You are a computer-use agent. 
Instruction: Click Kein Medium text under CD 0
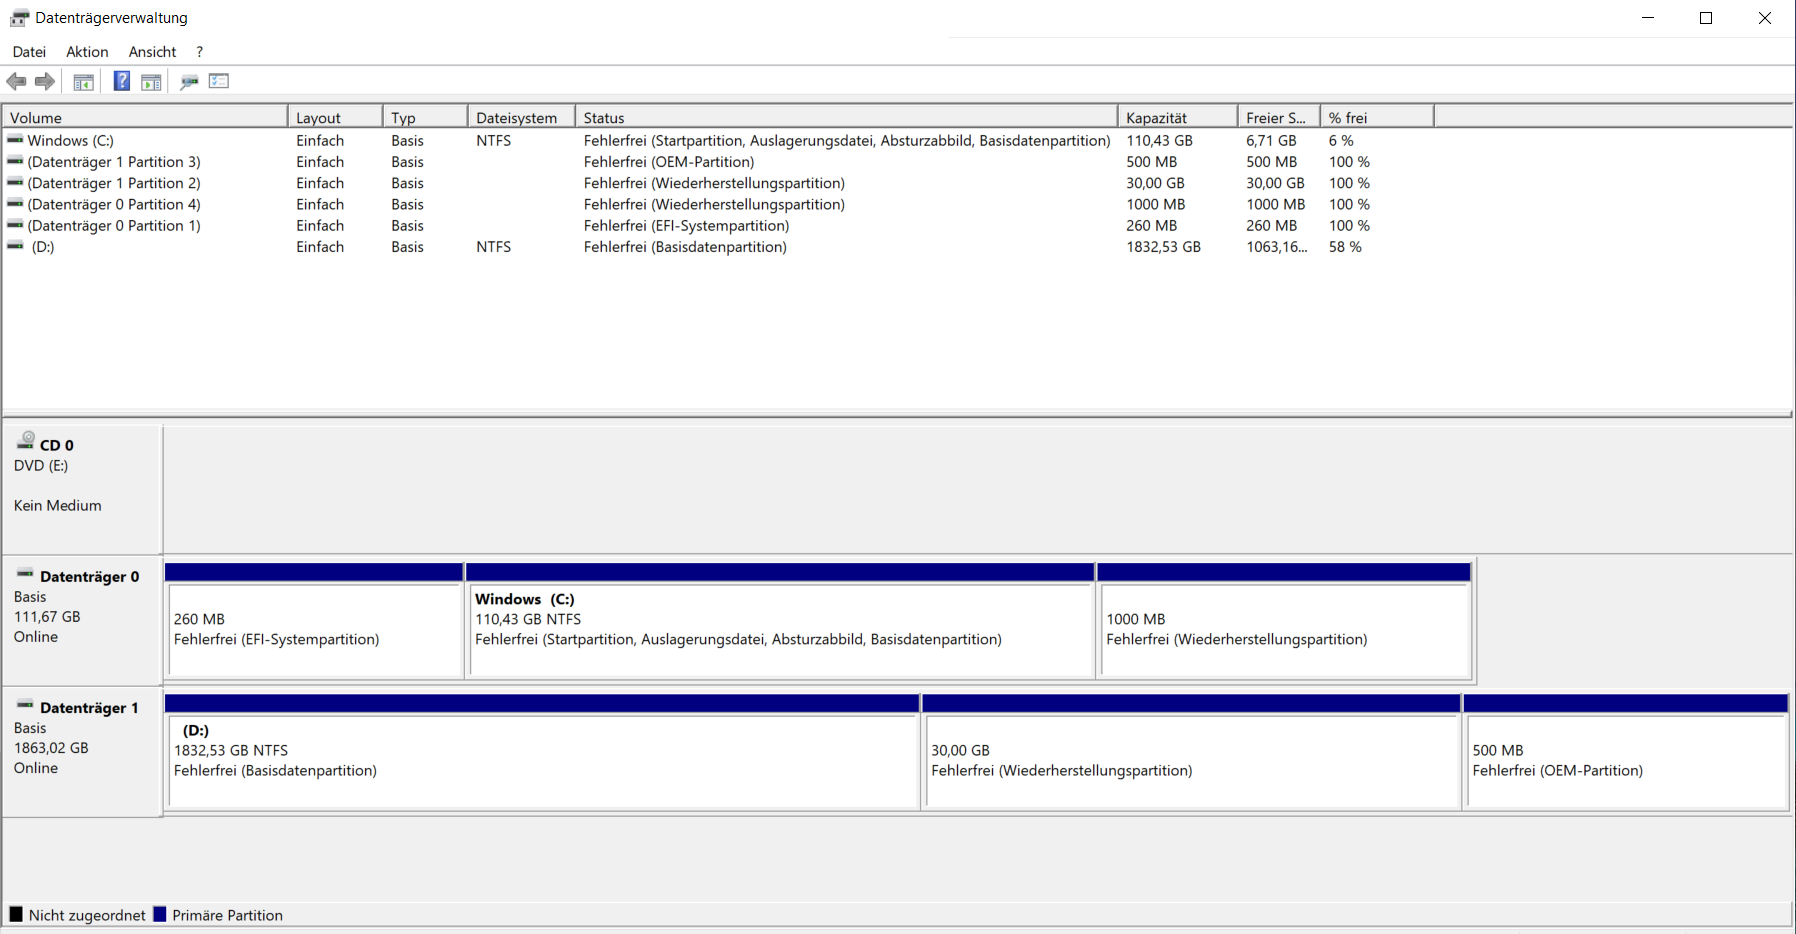pyautogui.click(x=58, y=505)
